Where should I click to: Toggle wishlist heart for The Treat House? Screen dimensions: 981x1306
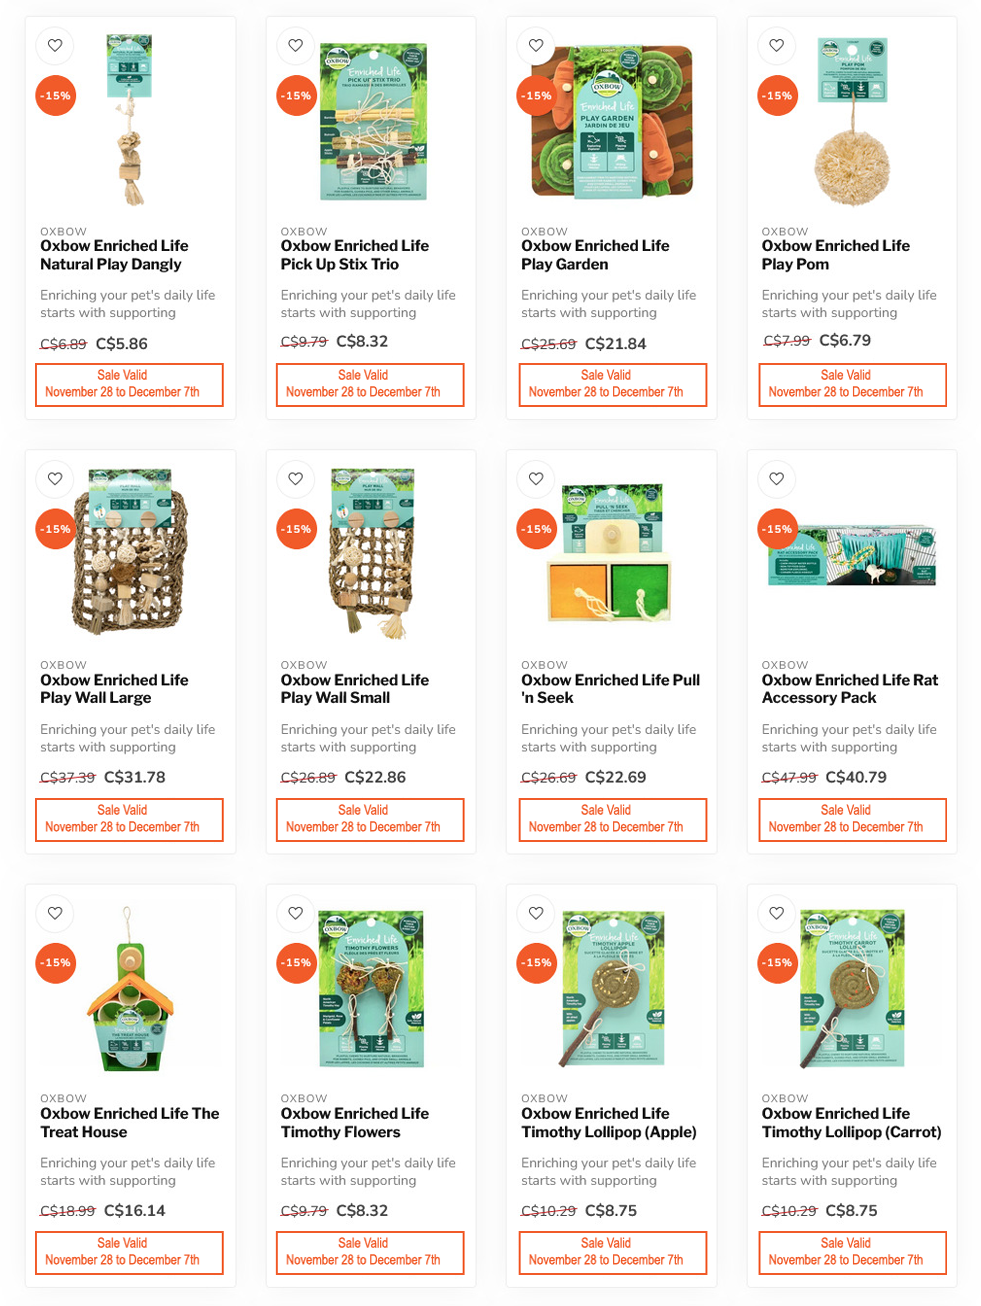(55, 913)
